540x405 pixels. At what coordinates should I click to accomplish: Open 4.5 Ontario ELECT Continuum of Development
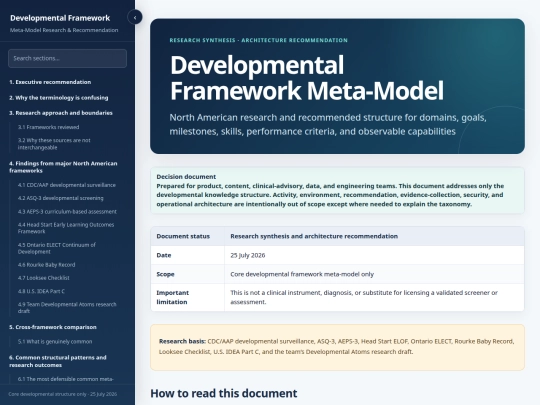[x=57, y=248]
